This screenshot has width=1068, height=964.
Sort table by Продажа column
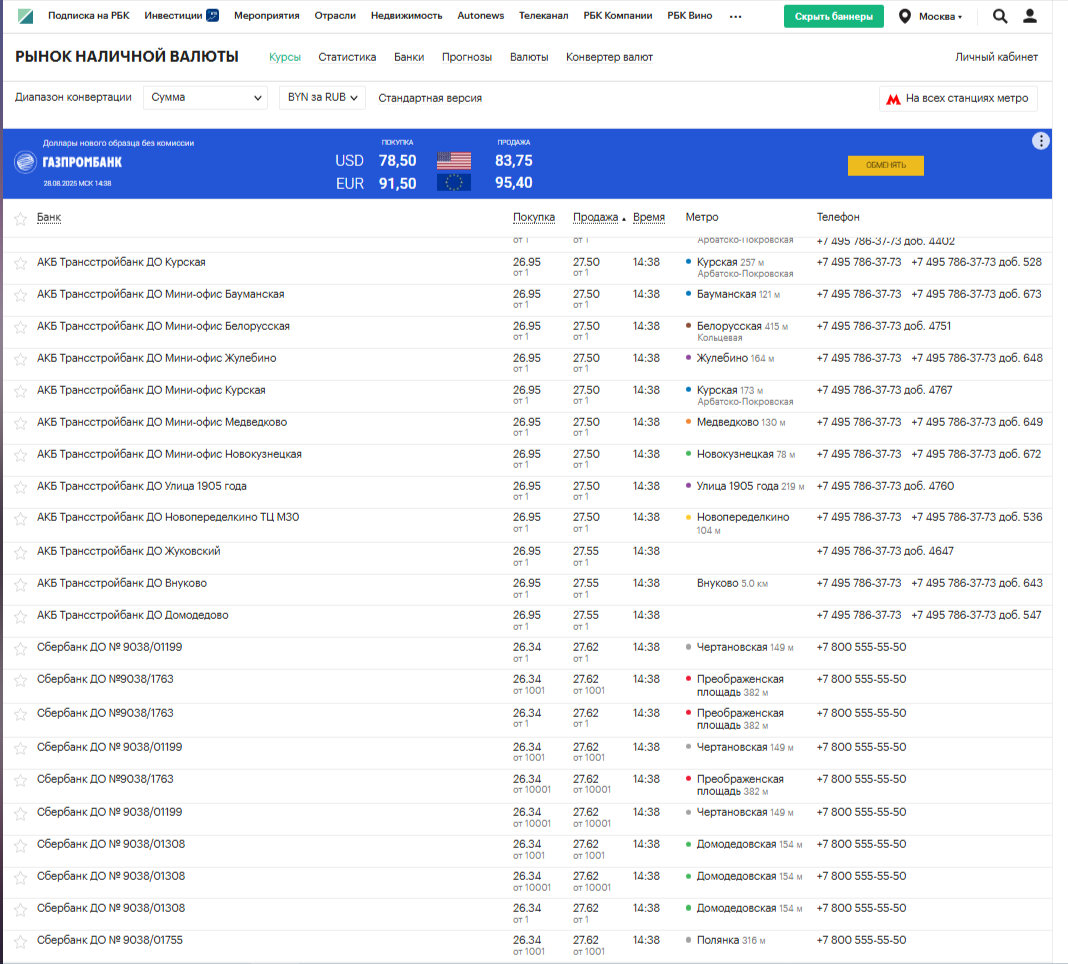point(595,217)
